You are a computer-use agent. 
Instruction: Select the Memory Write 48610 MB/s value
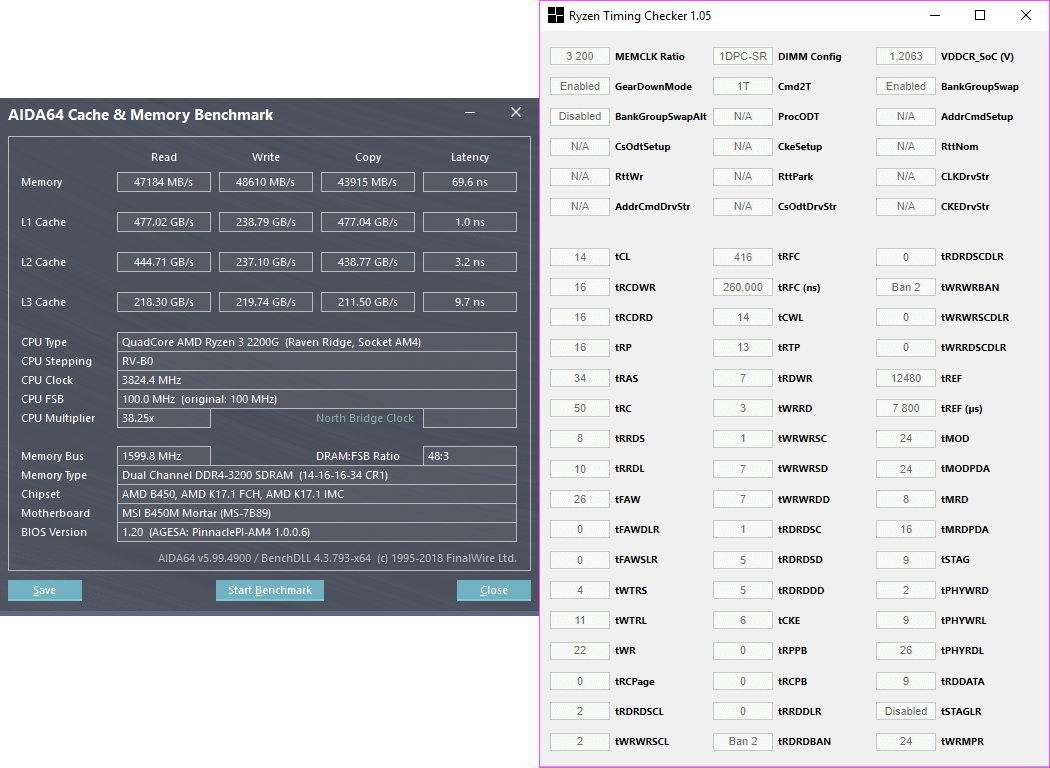point(266,182)
